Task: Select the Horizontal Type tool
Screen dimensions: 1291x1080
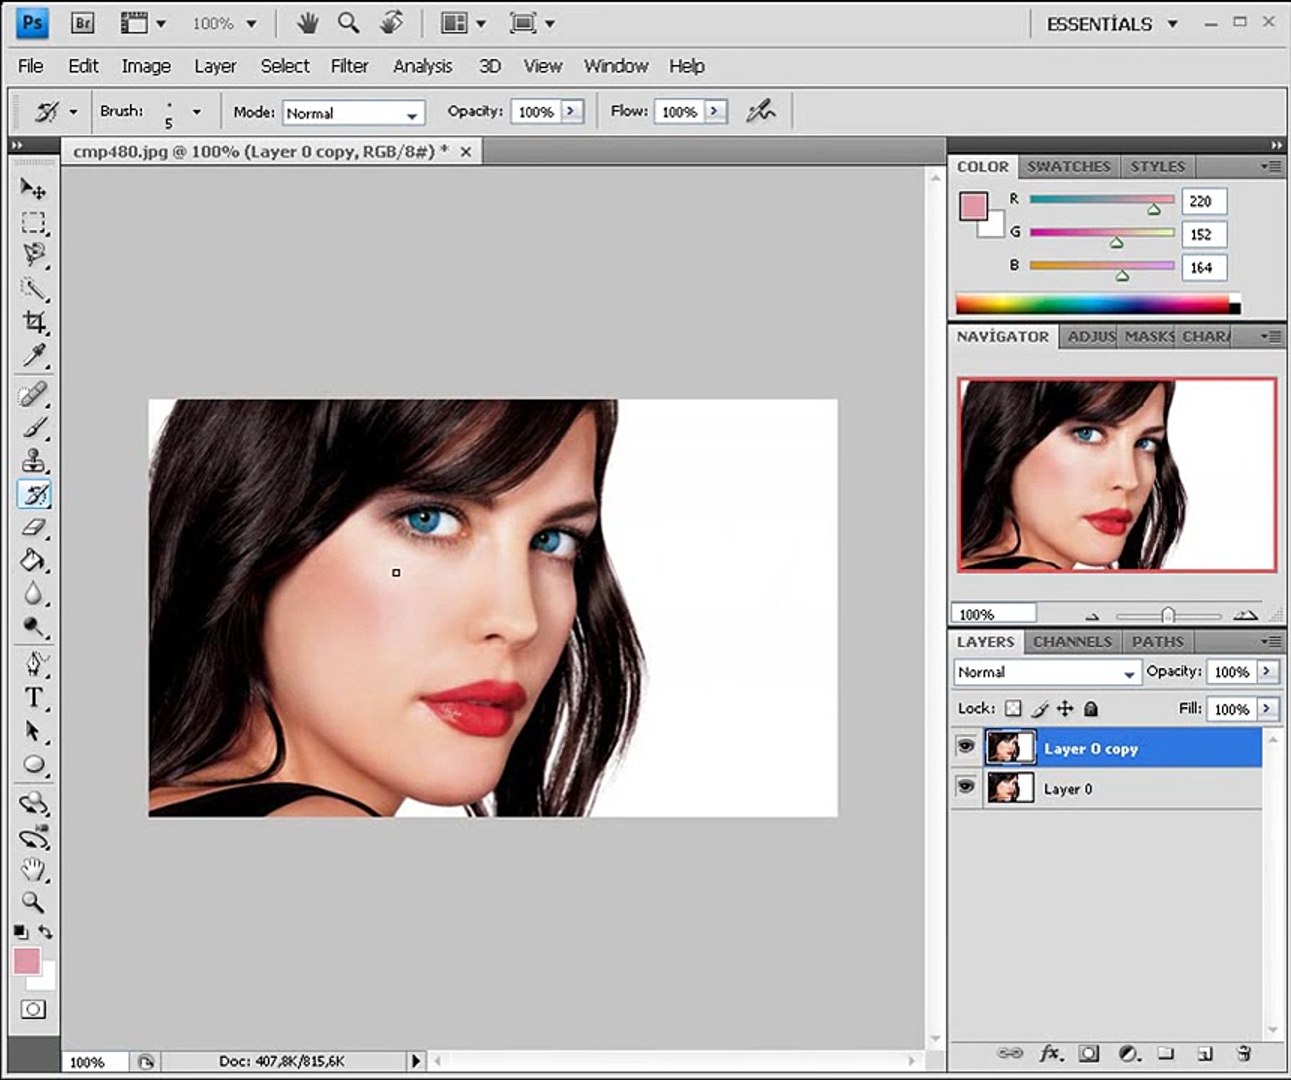Action: pyautogui.click(x=34, y=697)
